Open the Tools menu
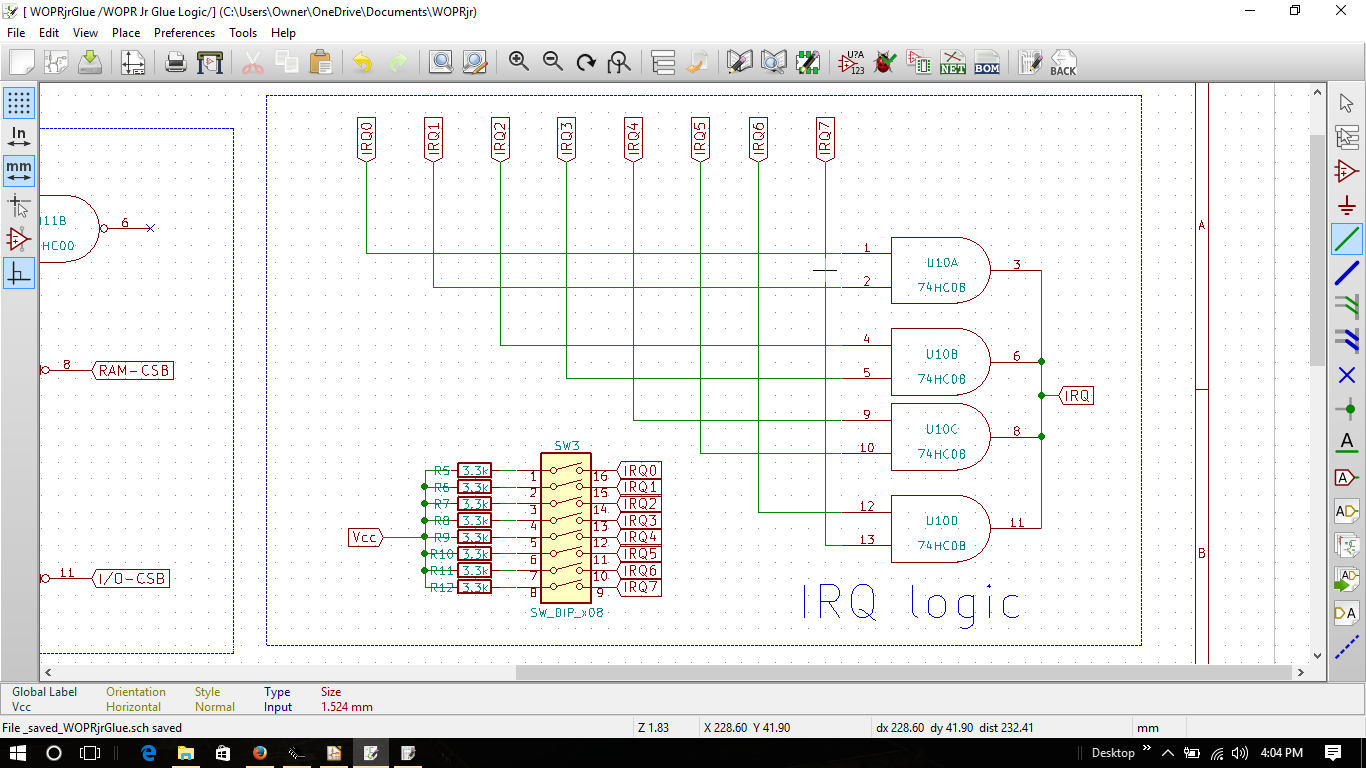Viewport: 1366px width, 768px height. (x=243, y=33)
